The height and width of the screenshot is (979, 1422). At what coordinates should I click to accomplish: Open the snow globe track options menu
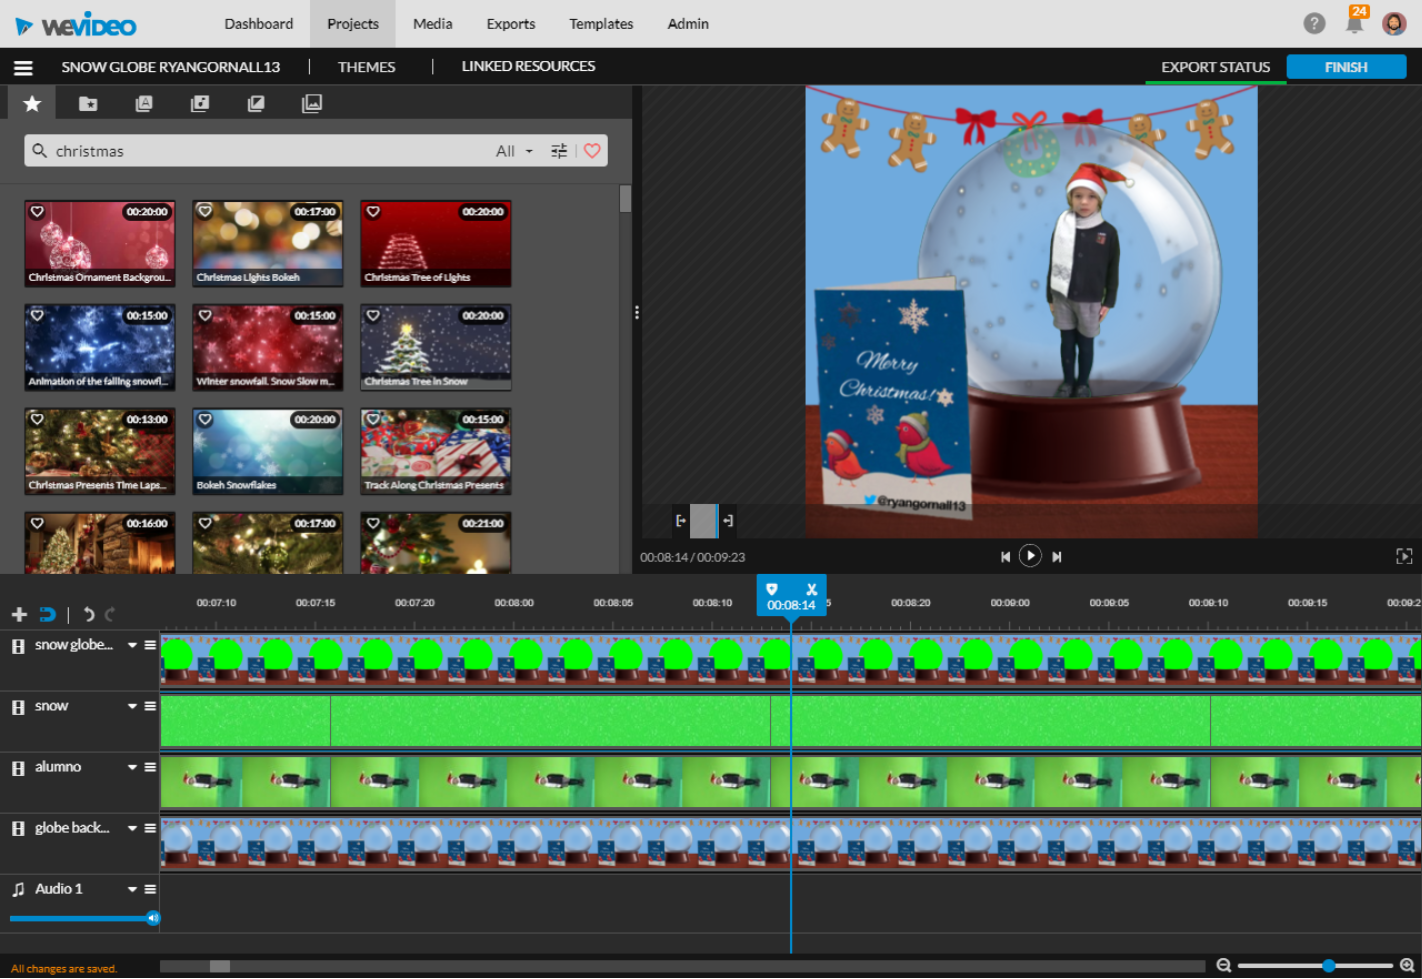tap(150, 645)
